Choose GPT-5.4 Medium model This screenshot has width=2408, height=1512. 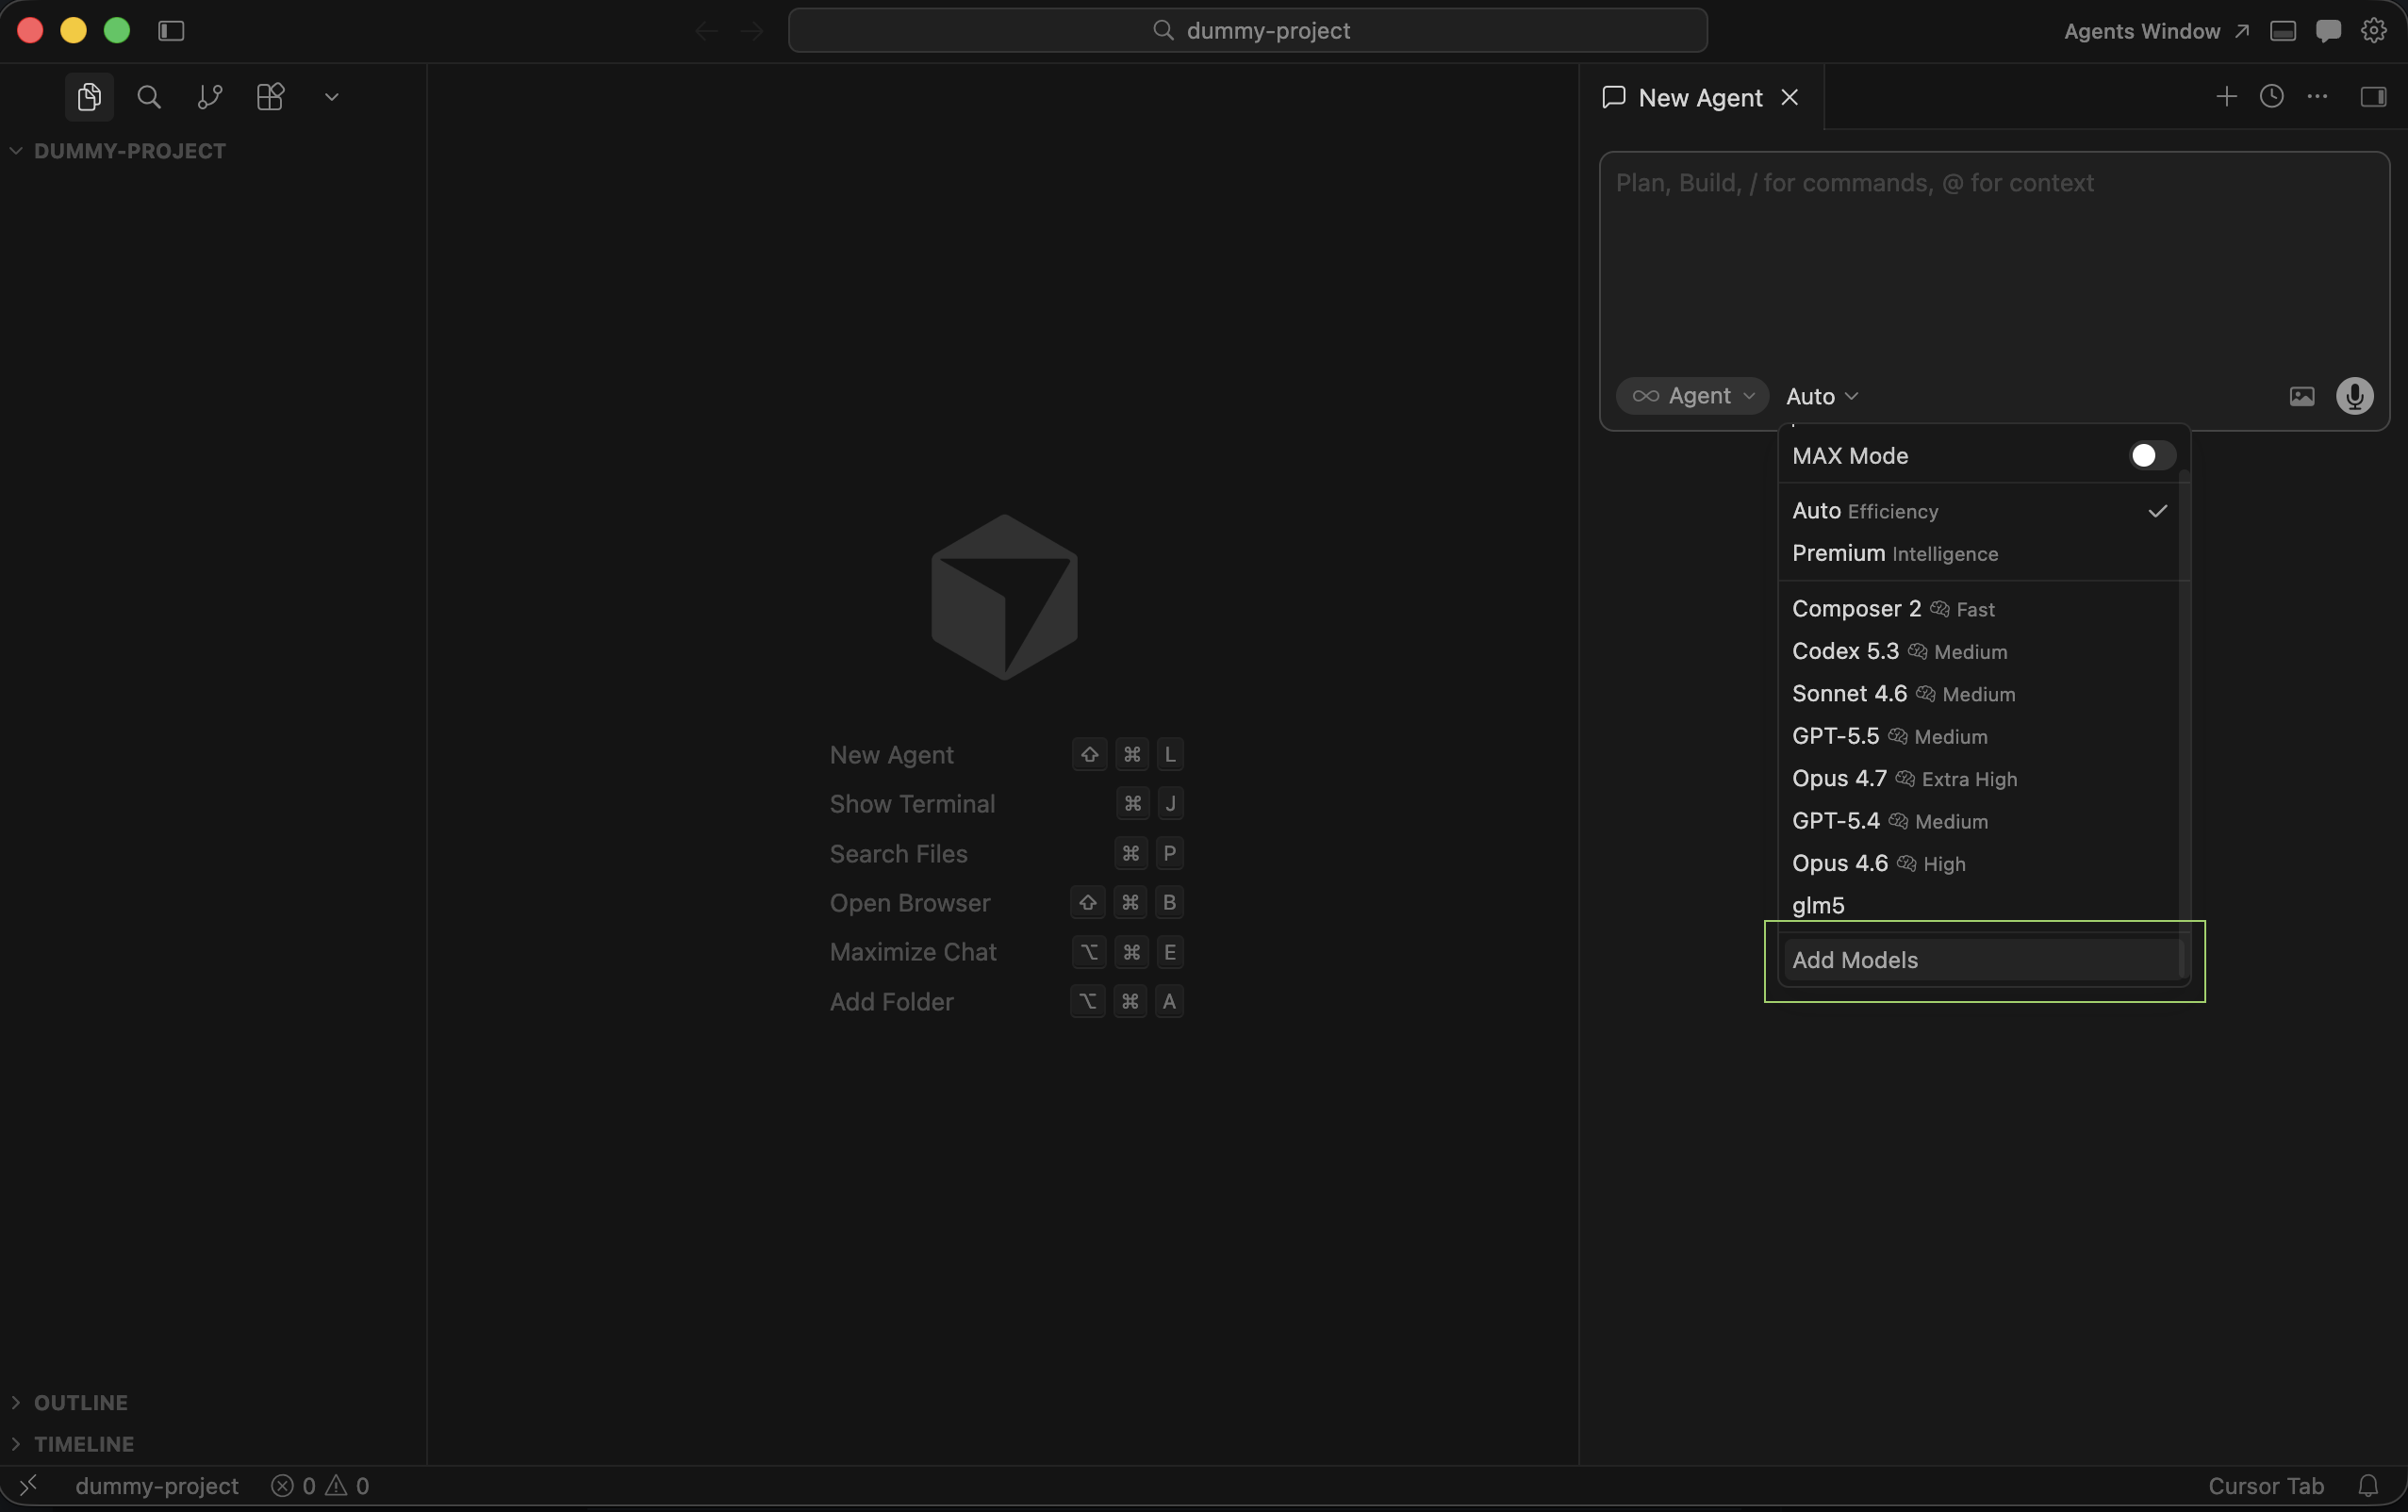(1981, 821)
